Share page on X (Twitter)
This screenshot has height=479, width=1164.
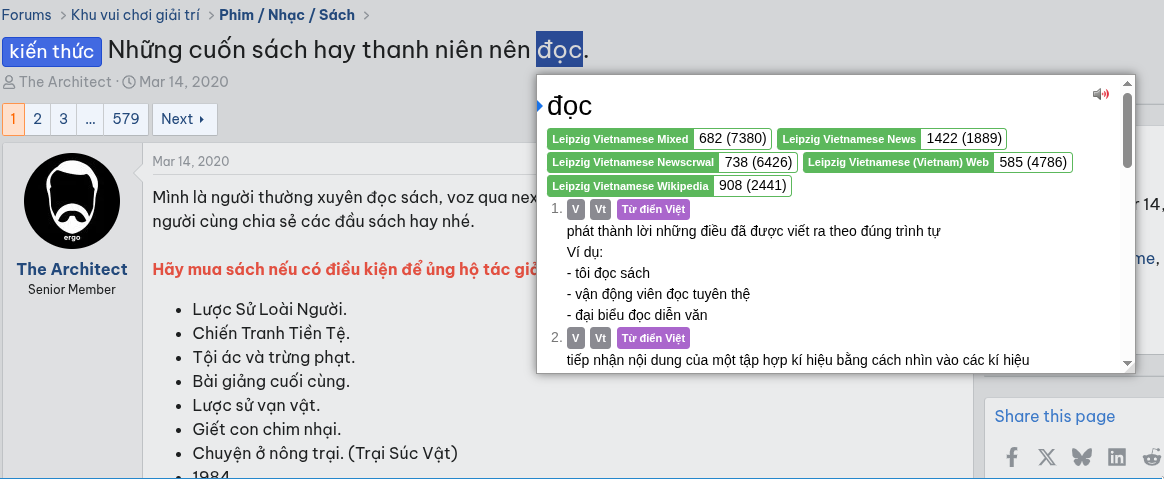pyautogui.click(x=1047, y=457)
